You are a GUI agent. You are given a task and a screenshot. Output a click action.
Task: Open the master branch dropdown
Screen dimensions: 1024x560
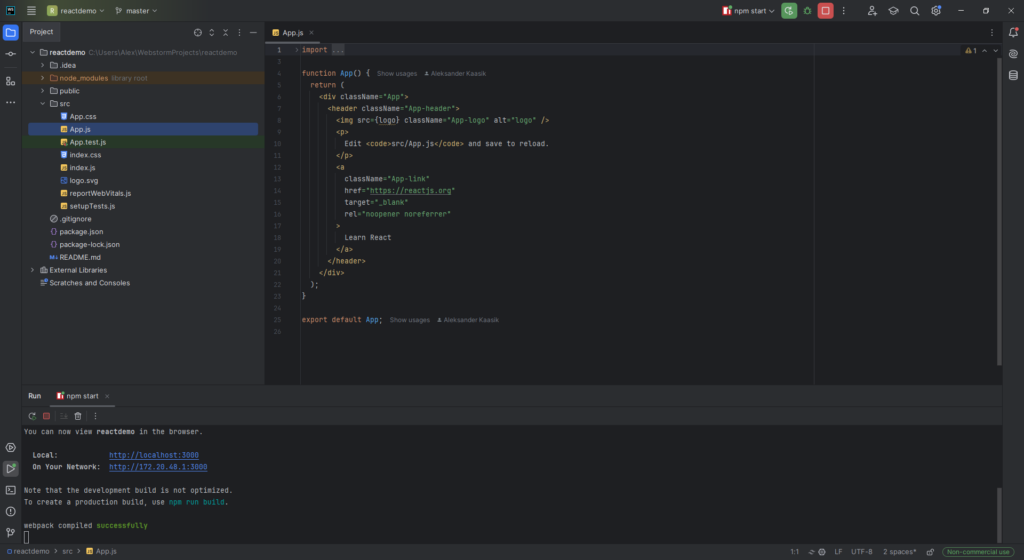(x=136, y=10)
